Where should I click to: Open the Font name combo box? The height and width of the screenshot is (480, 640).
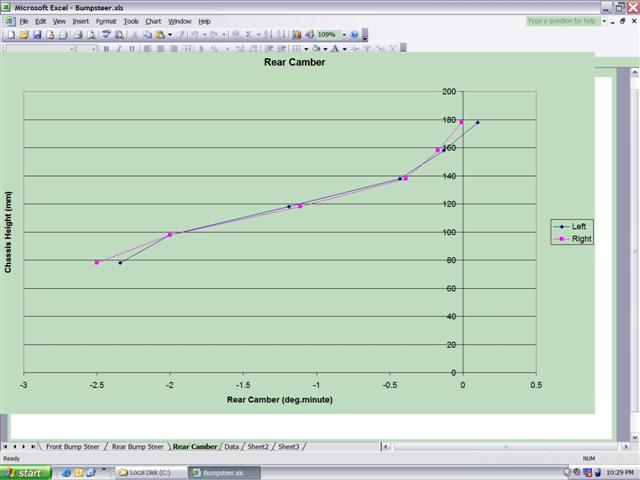[40, 49]
